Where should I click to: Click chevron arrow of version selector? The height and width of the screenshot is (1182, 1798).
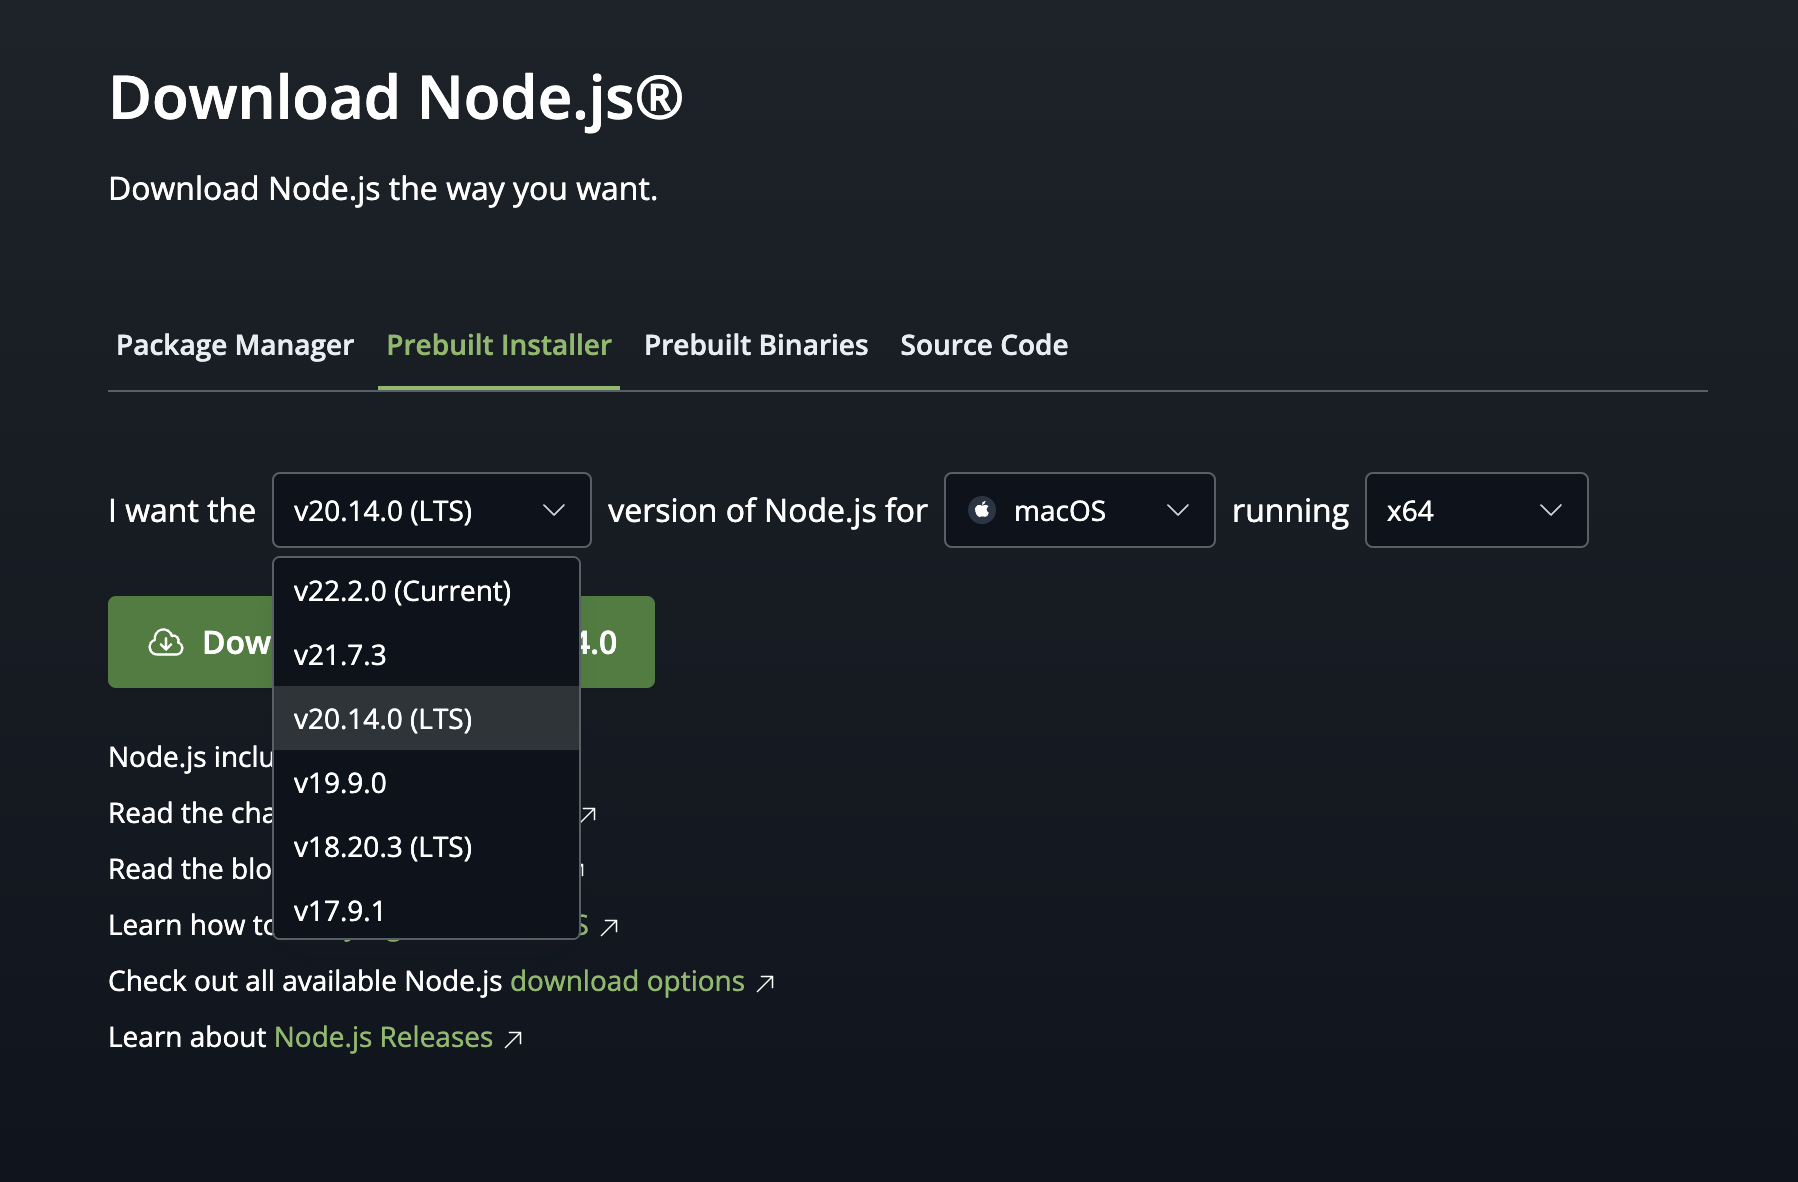pyautogui.click(x=554, y=511)
